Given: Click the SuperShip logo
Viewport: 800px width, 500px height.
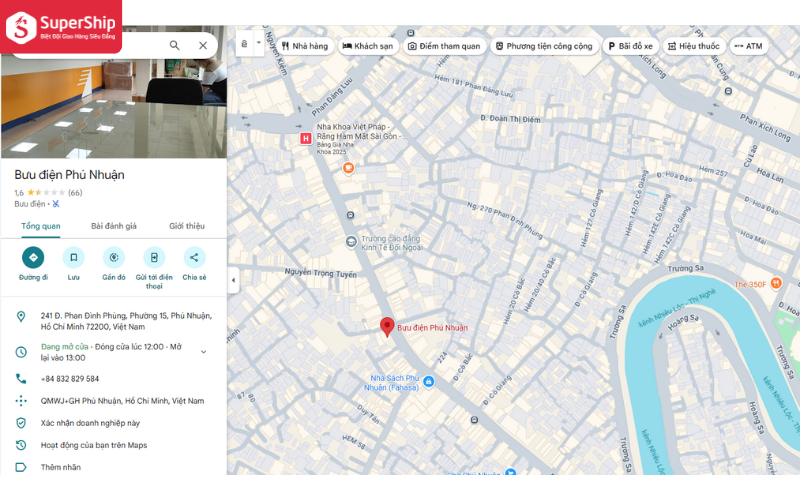Looking at the screenshot, I should pos(61,27).
